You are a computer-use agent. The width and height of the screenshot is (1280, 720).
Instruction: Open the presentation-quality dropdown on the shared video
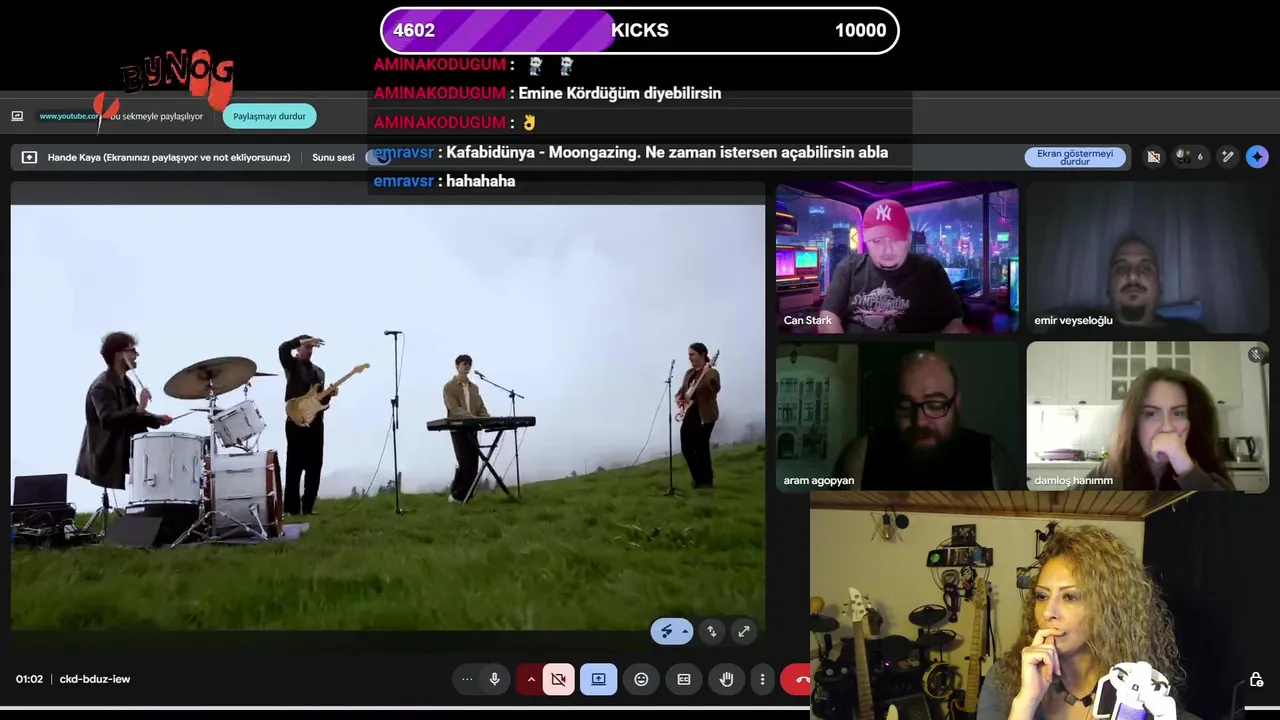672,631
